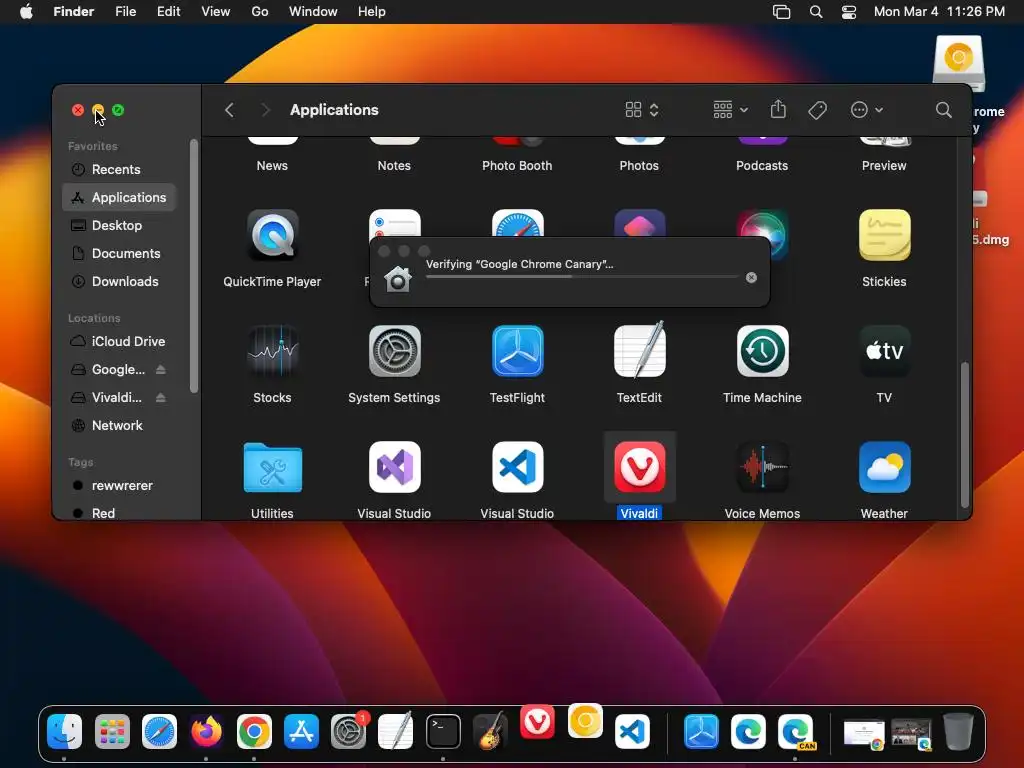The height and width of the screenshot is (768, 1024).
Task: Open the View menu
Action: point(216,12)
